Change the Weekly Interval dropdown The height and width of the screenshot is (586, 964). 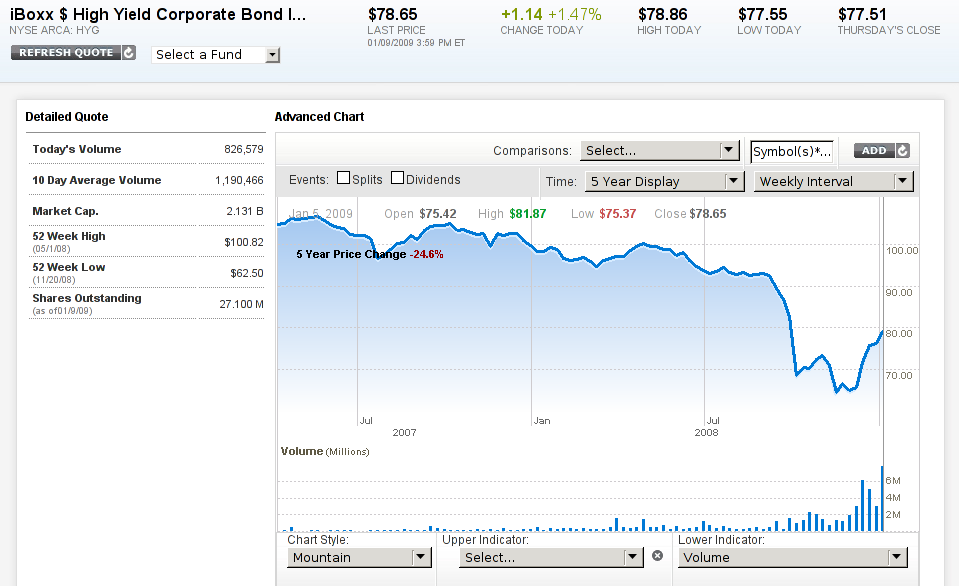click(834, 181)
